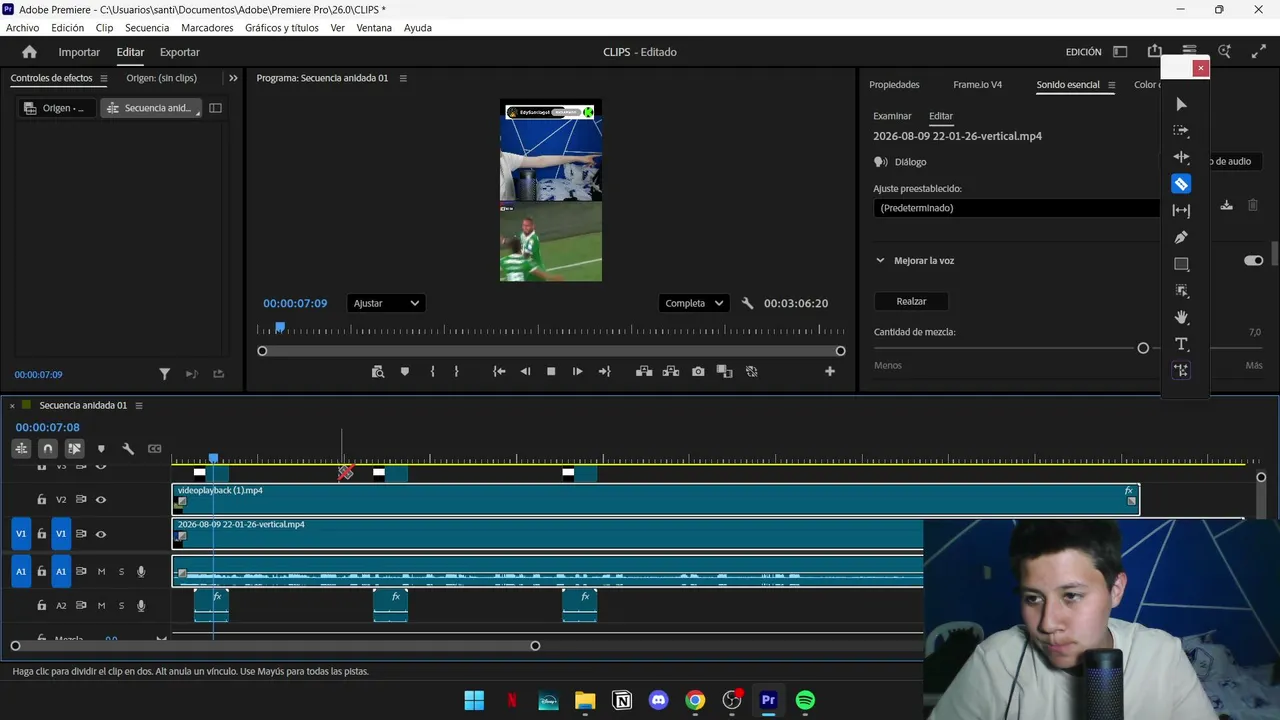Toggle the Mejorar la voz switch
Image resolution: width=1280 pixels, height=720 pixels.
tap(1253, 261)
